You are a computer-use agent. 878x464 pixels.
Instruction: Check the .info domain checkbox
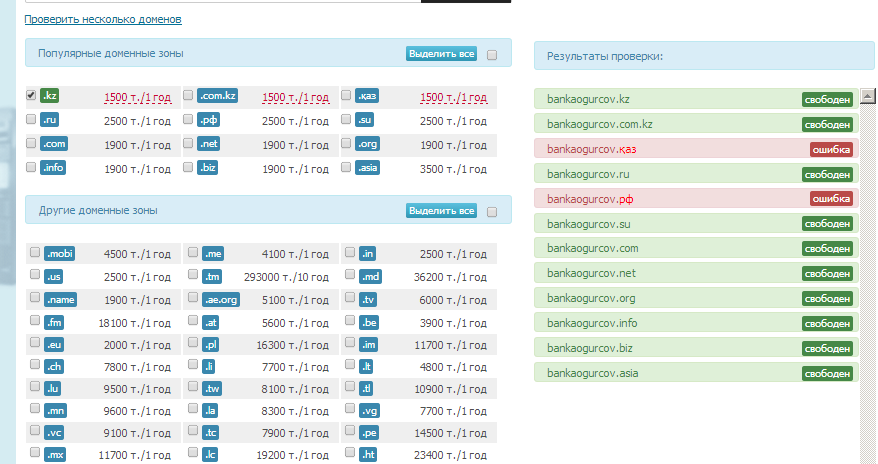coord(31,167)
